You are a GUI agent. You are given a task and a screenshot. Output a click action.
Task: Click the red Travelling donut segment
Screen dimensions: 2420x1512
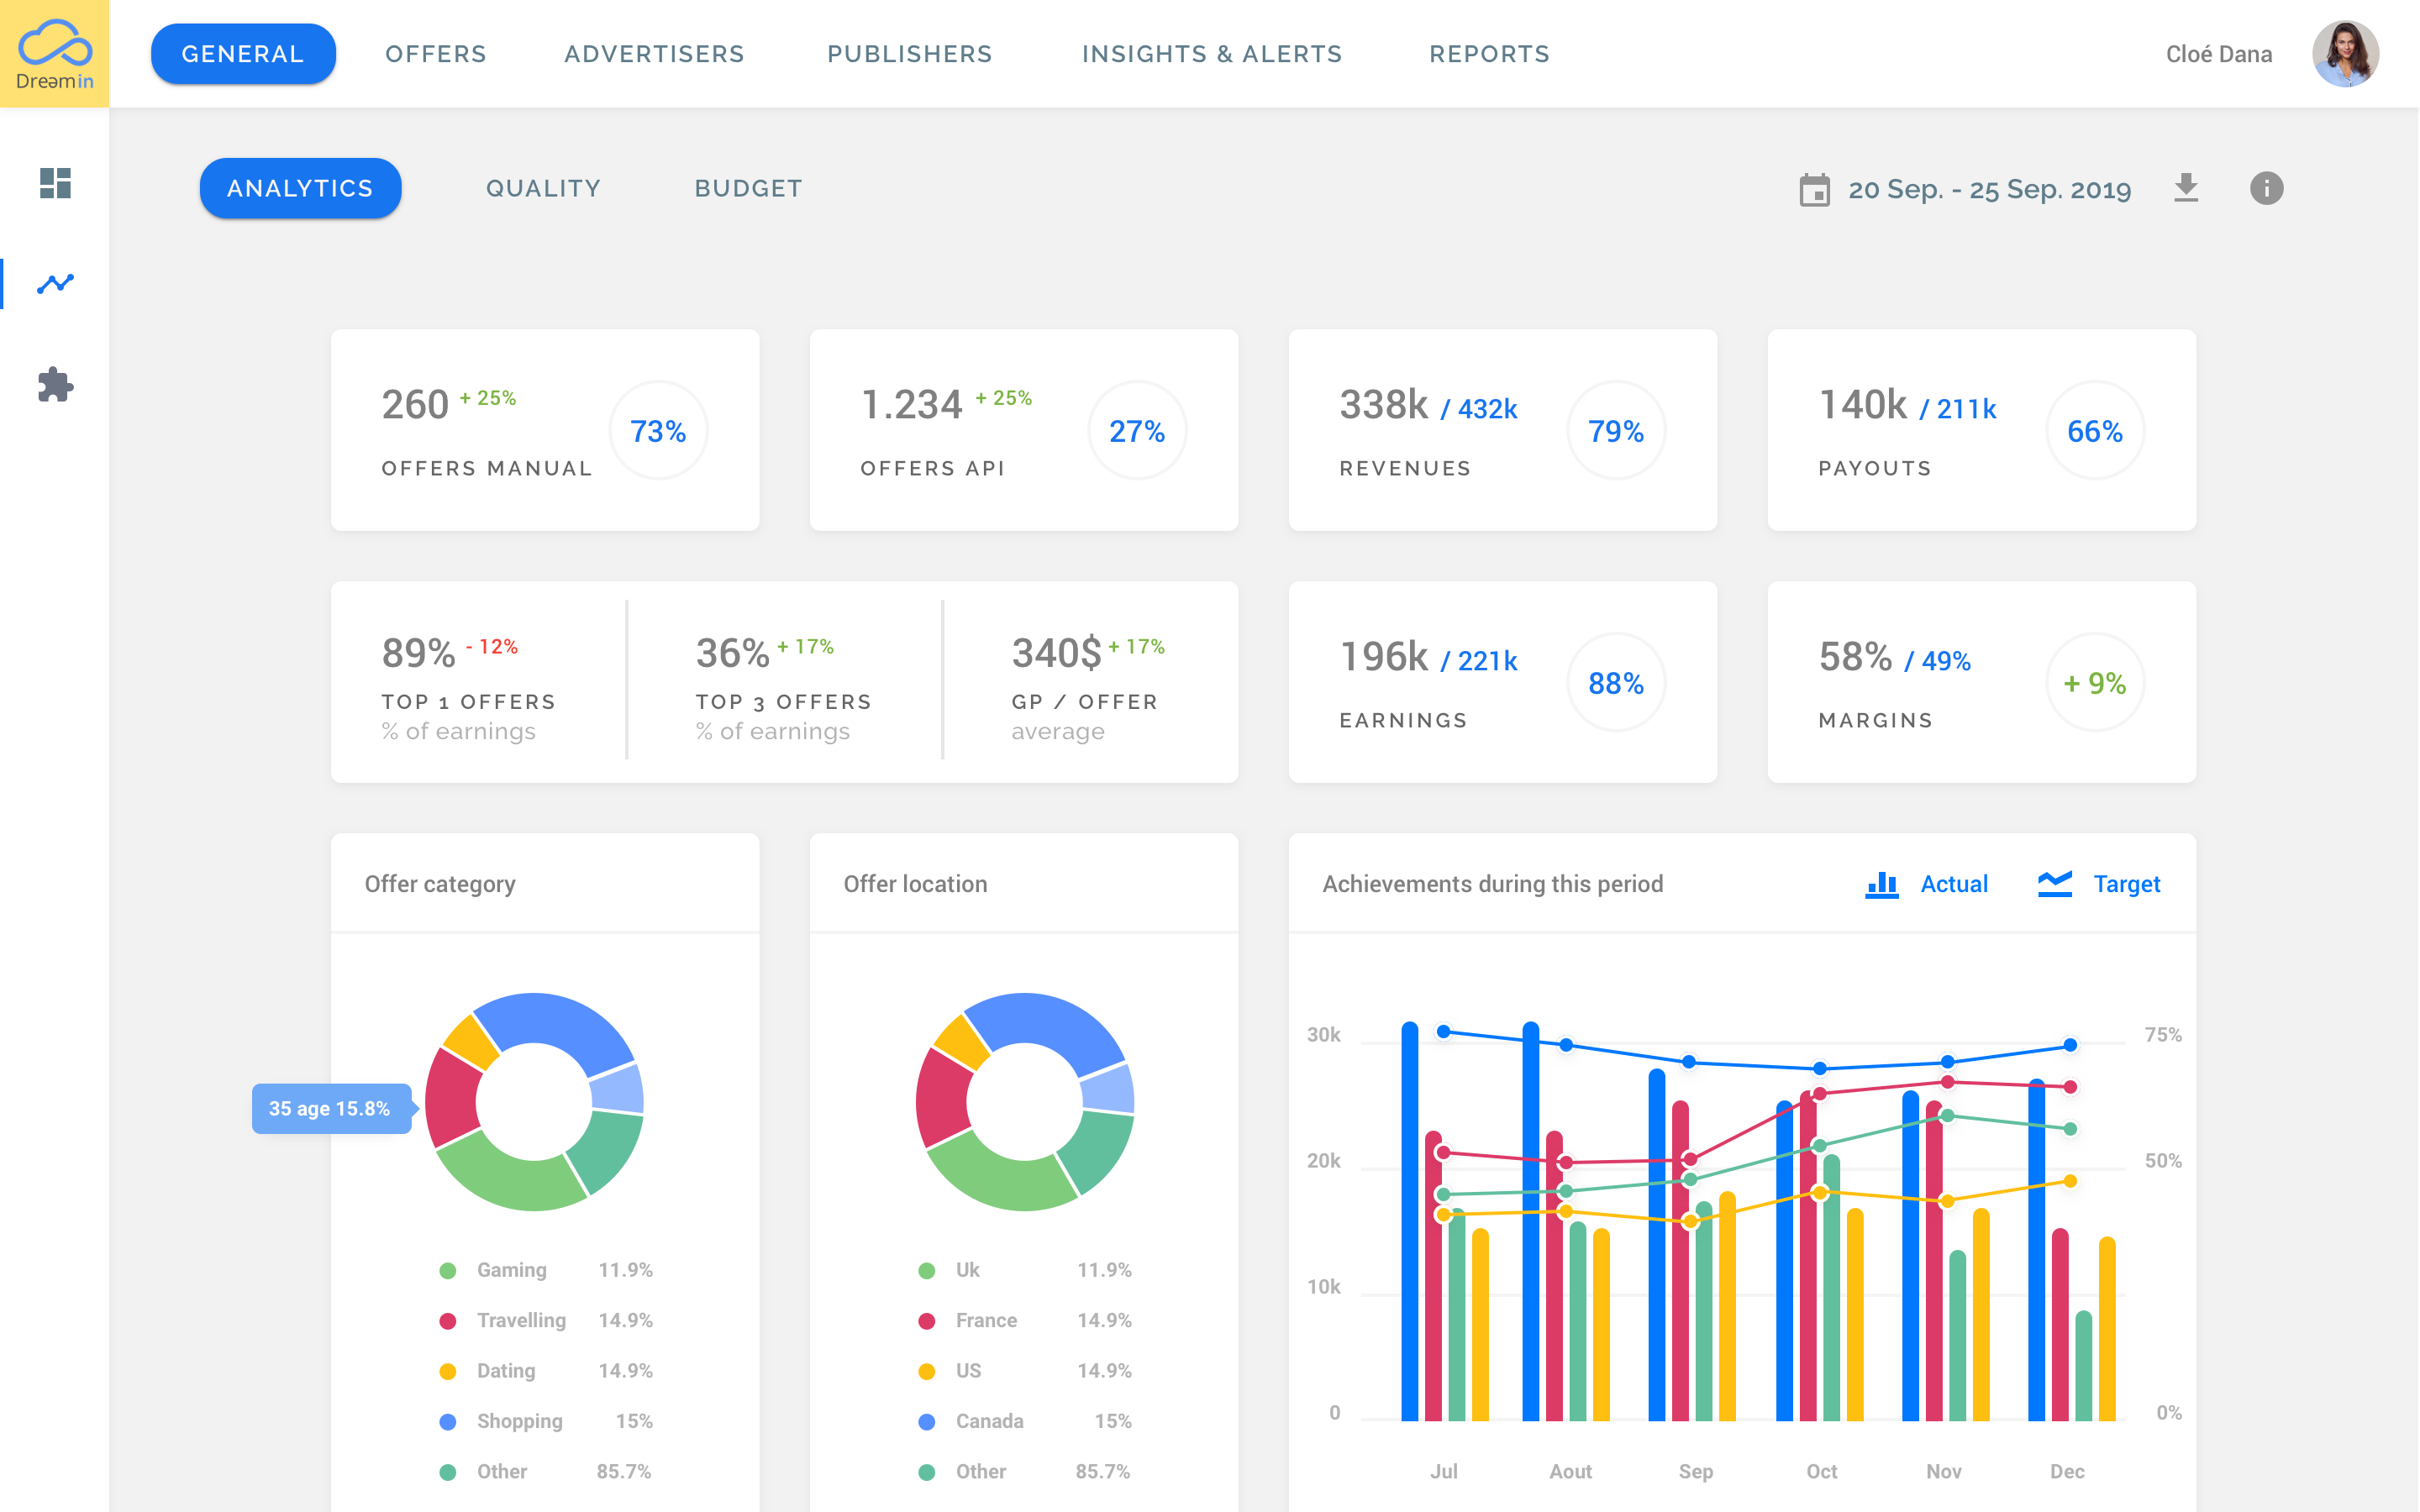coord(450,1098)
